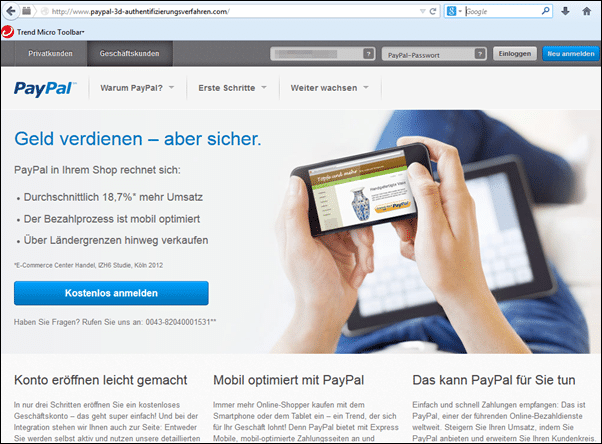Screen dimensions: 602x444
Task: Click text 'PayPal in Ihrem Shop rechnet sich:'
Action: 97,170
